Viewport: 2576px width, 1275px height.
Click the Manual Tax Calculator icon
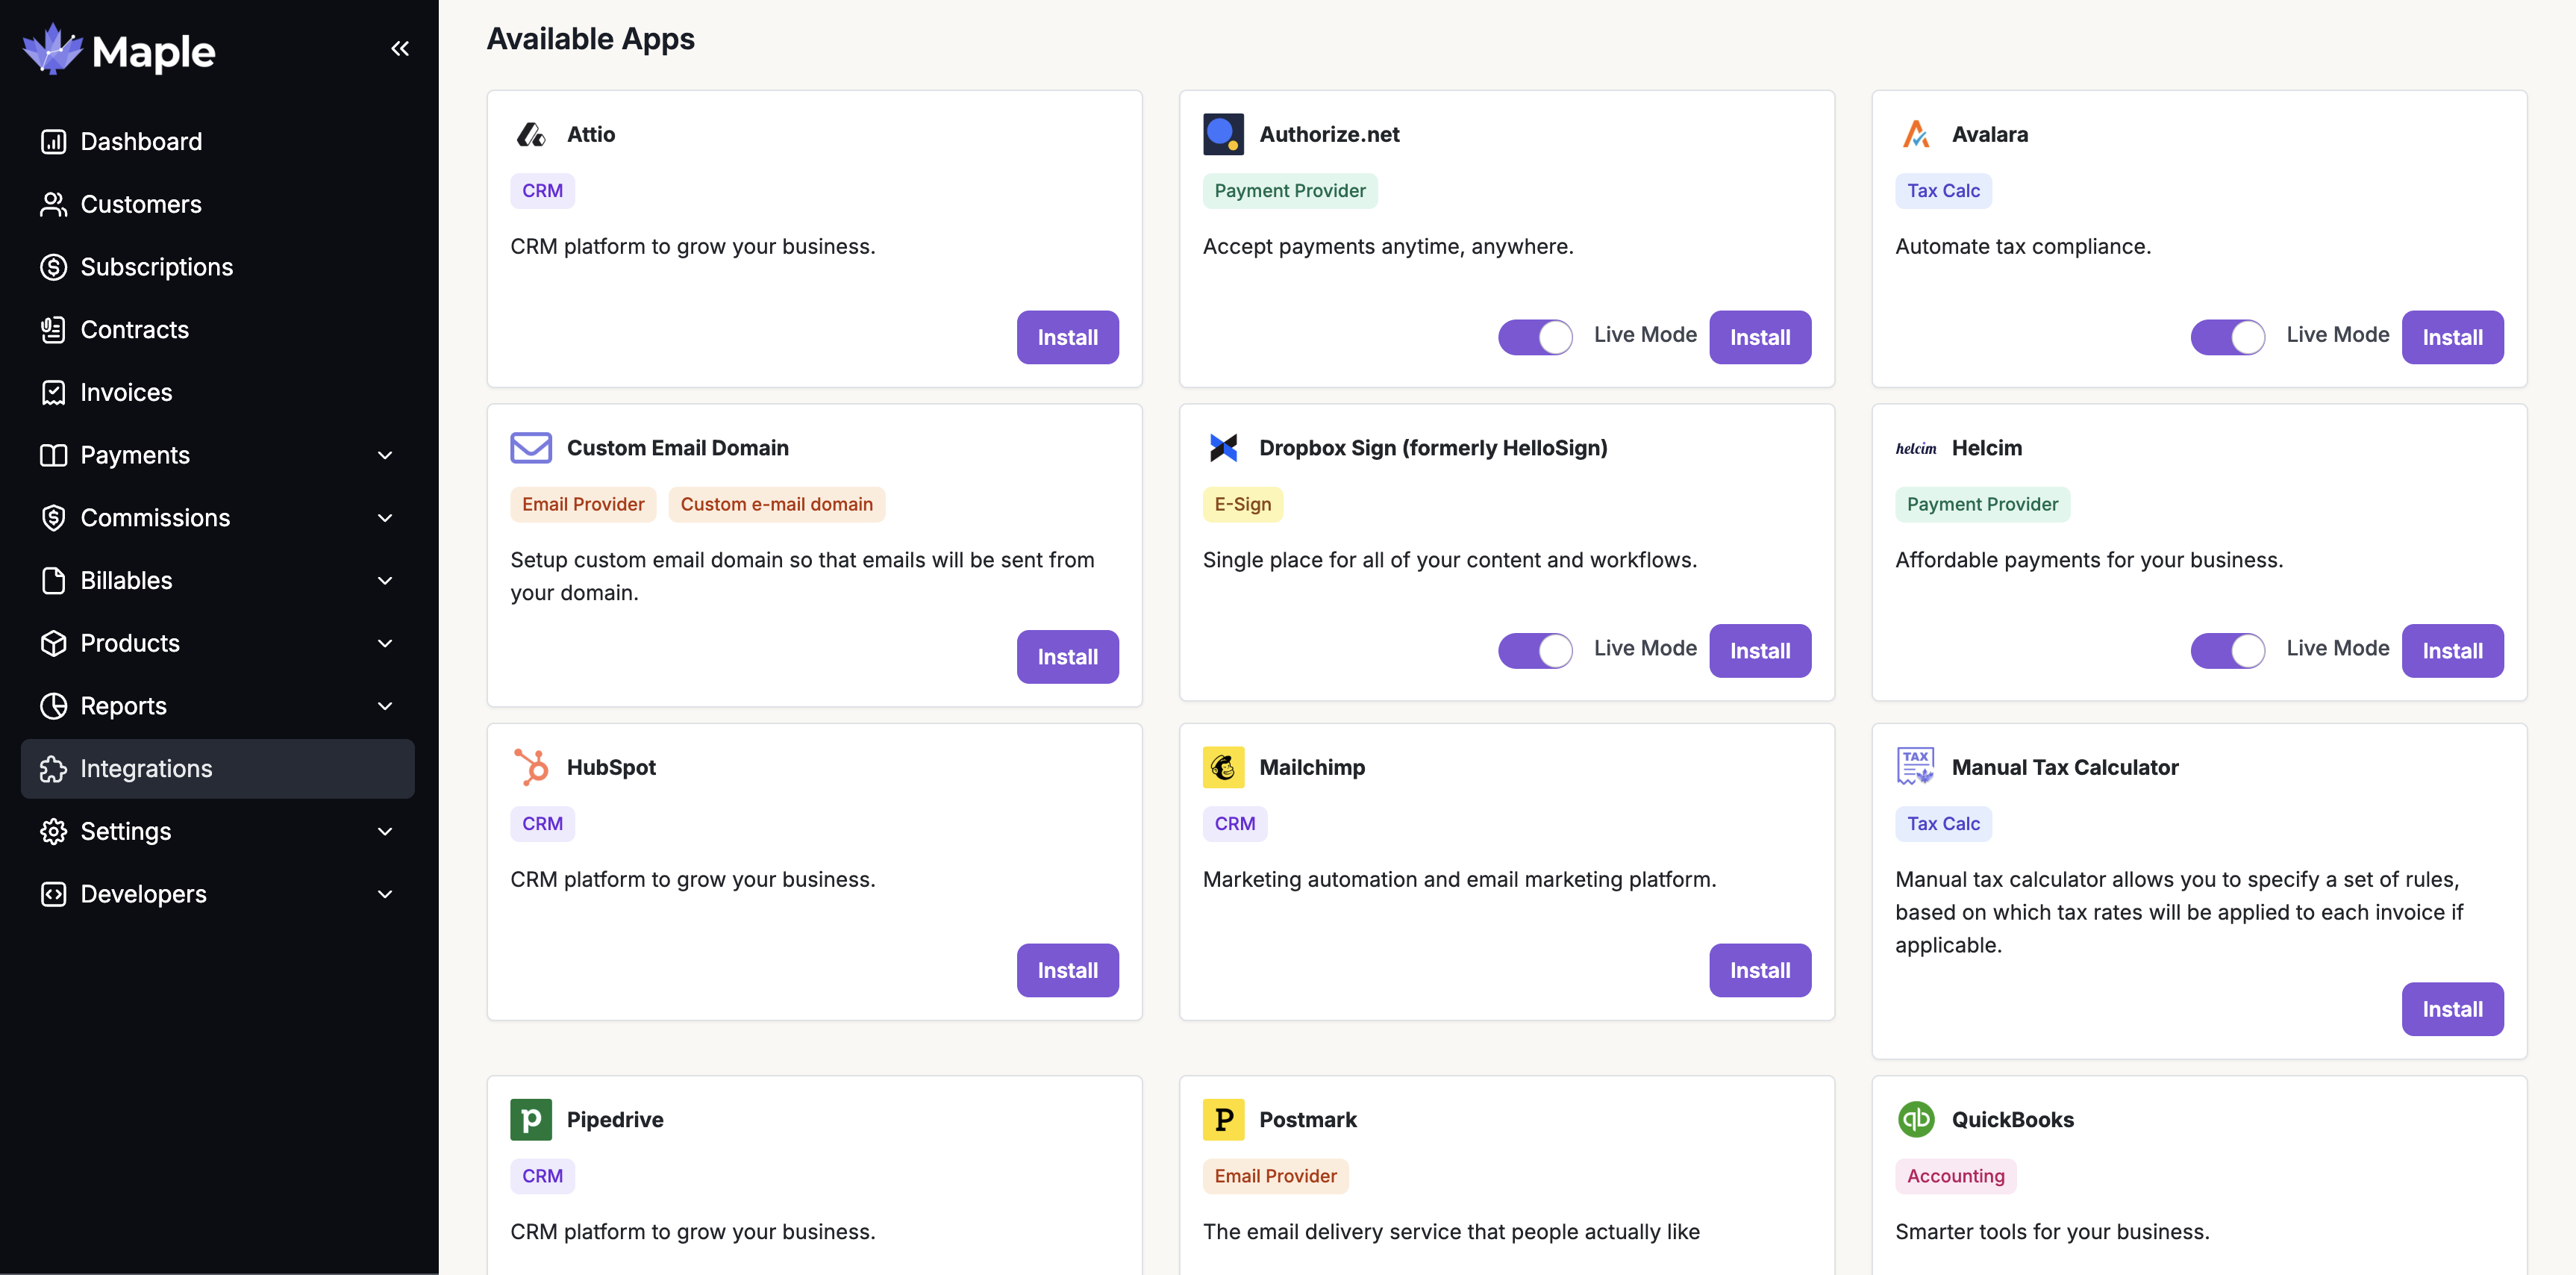click(1915, 767)
